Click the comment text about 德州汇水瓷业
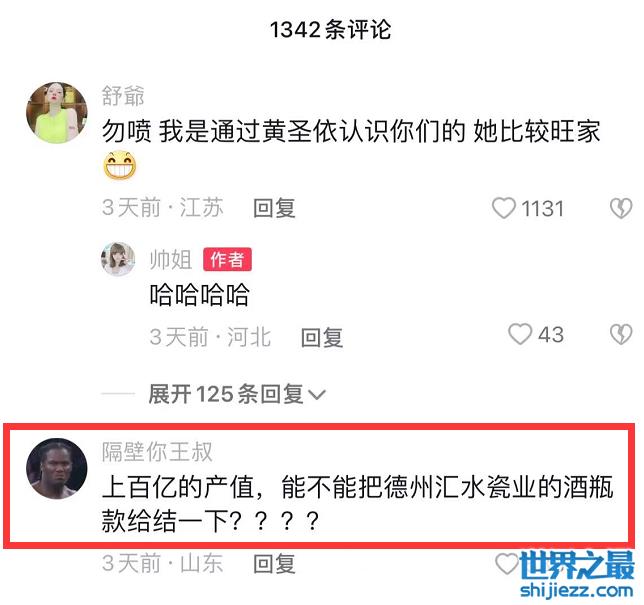This screenshot has height=605, width=644. [357, 504]
